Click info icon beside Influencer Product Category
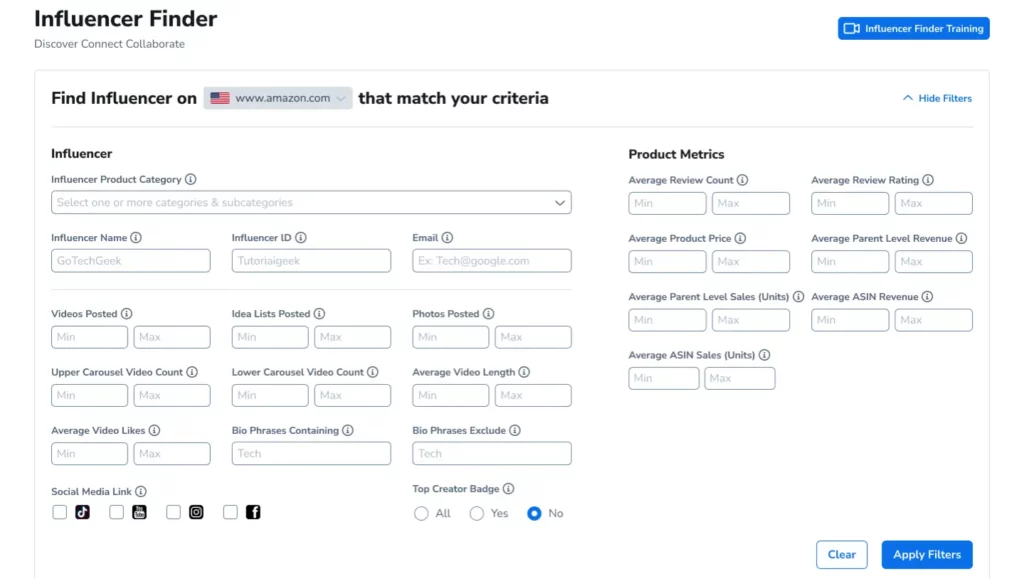 [x=191, y=180]
